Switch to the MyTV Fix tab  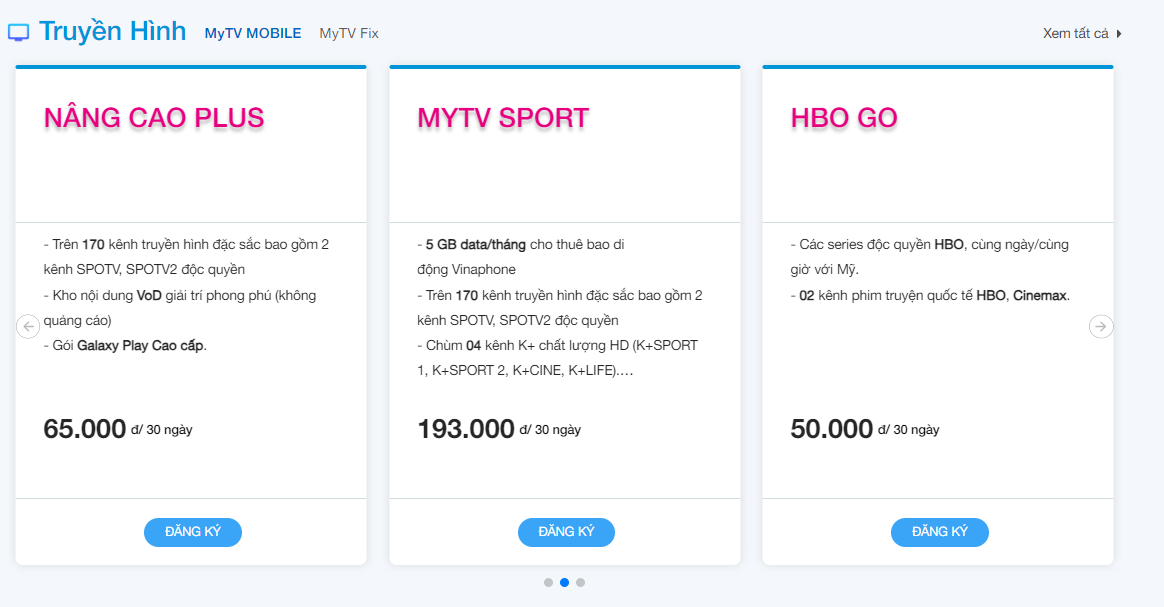(x=349, y=33)
